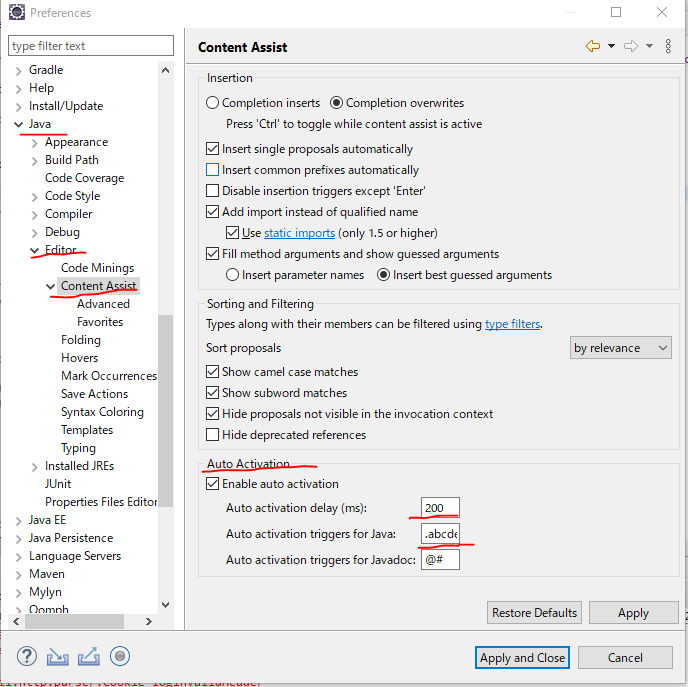Click the Preferences window app icon
Image resolution: width=688 pixels, height=687 pixels.
(x=17, y=12)
